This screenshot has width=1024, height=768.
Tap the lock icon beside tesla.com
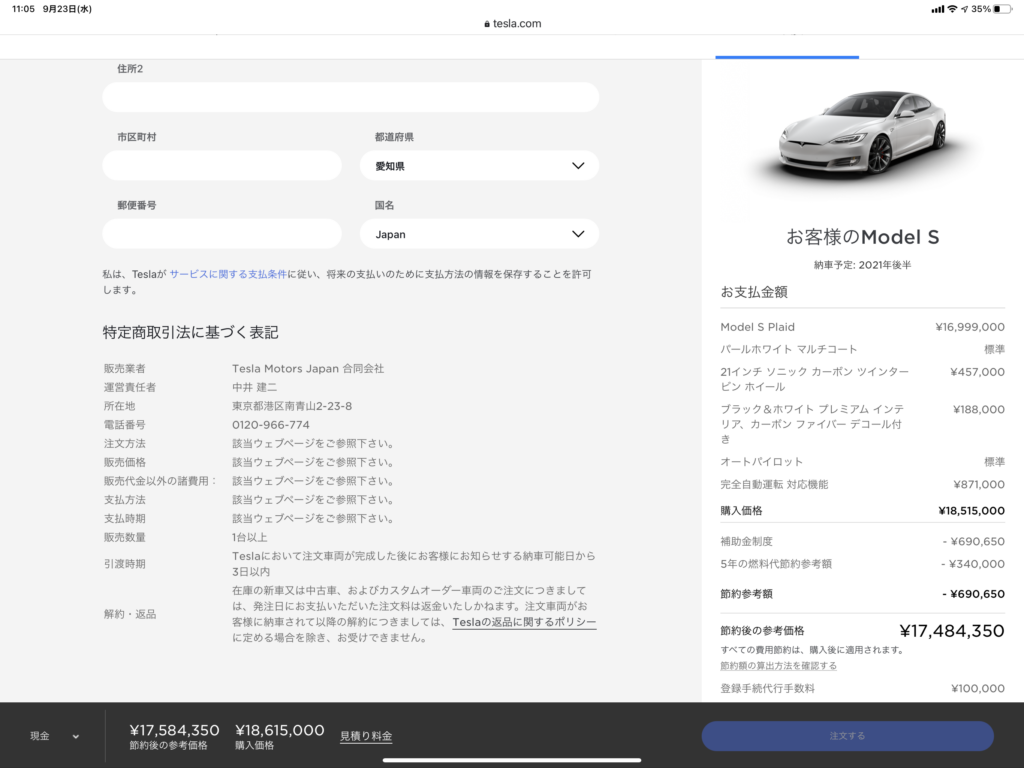(487, 24)
